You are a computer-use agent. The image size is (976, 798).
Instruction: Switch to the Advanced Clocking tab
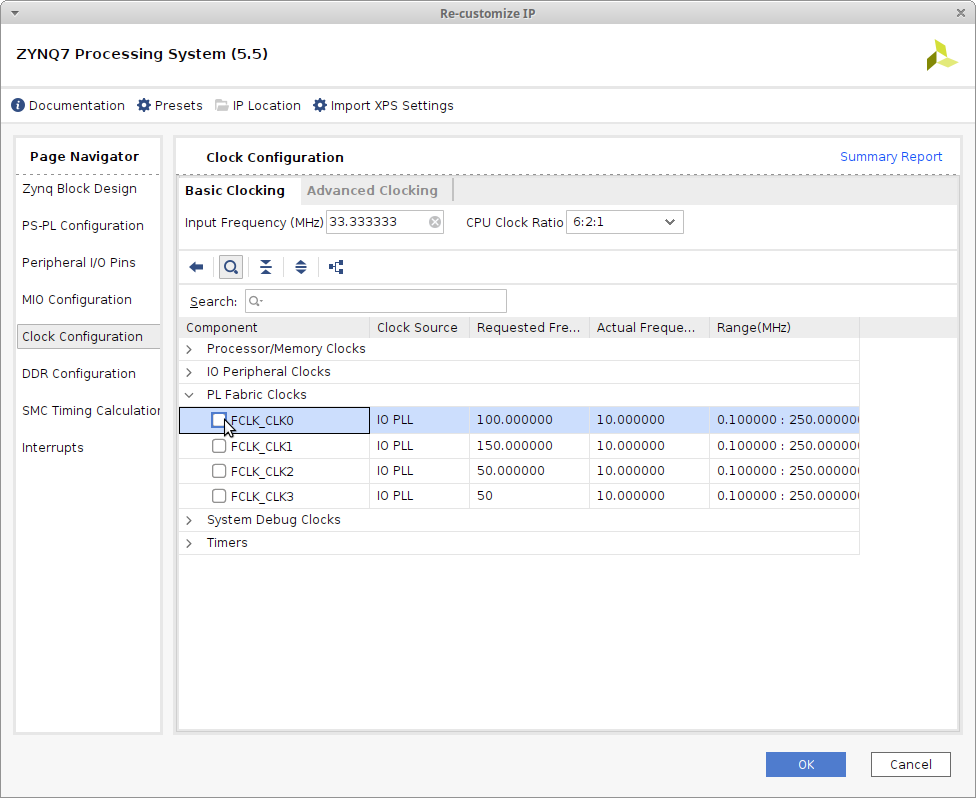[372, 190]
